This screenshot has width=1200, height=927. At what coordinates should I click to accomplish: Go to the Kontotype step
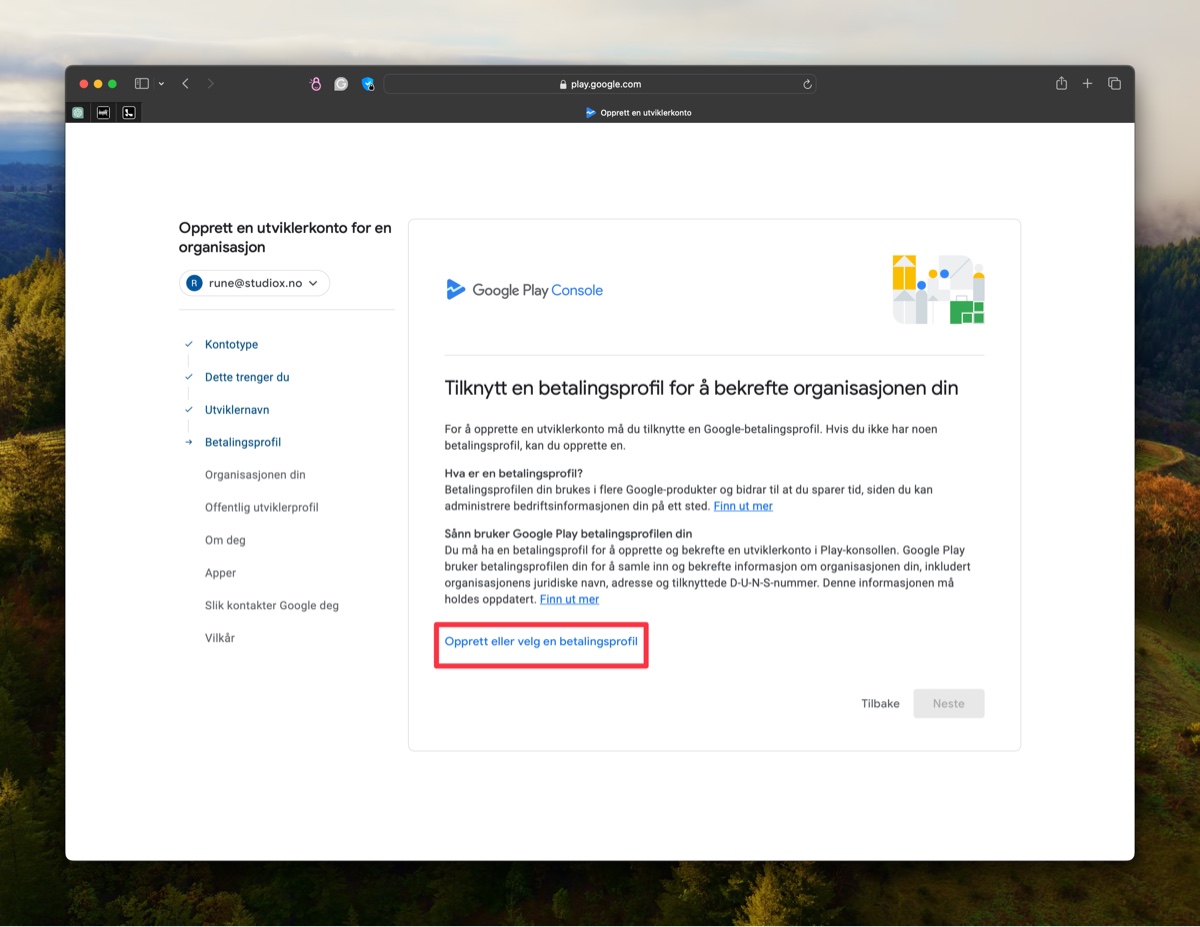pos(231,344)
